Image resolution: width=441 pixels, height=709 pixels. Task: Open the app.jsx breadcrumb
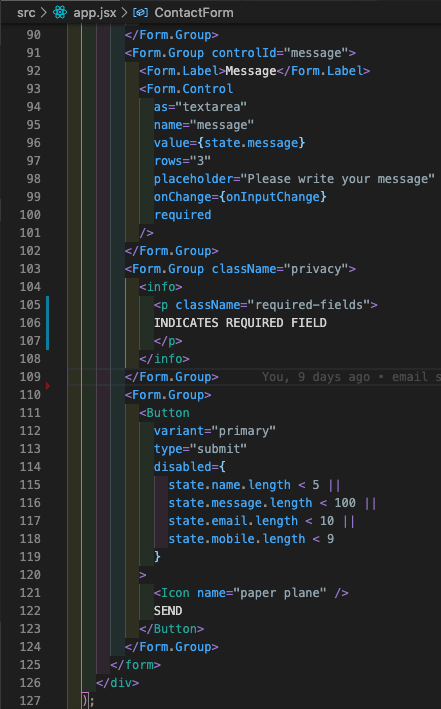tap(95, 13)
